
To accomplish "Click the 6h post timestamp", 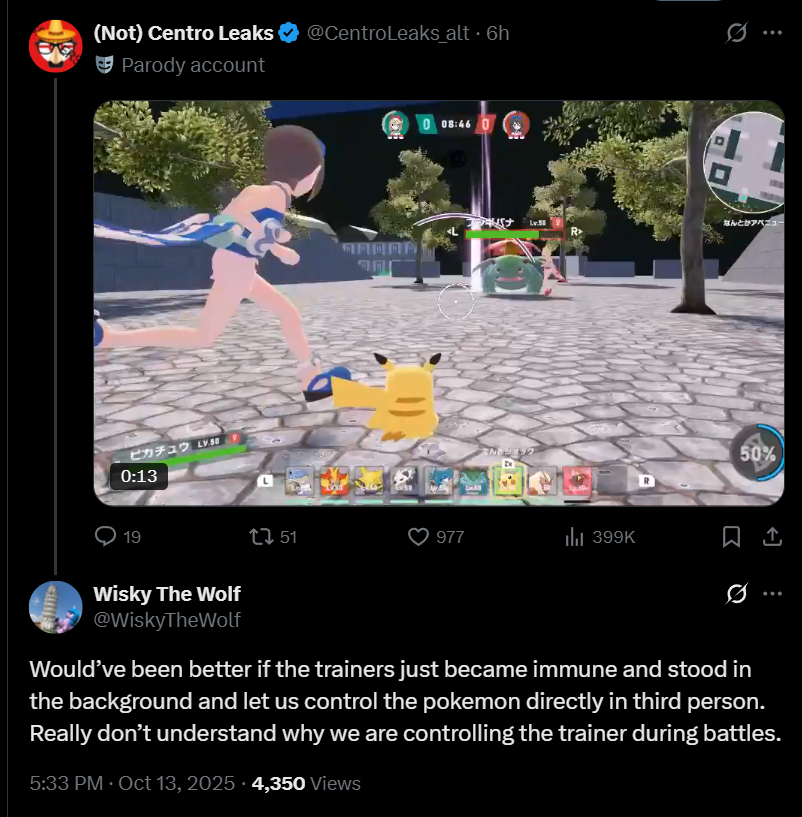I will (497, 33).
